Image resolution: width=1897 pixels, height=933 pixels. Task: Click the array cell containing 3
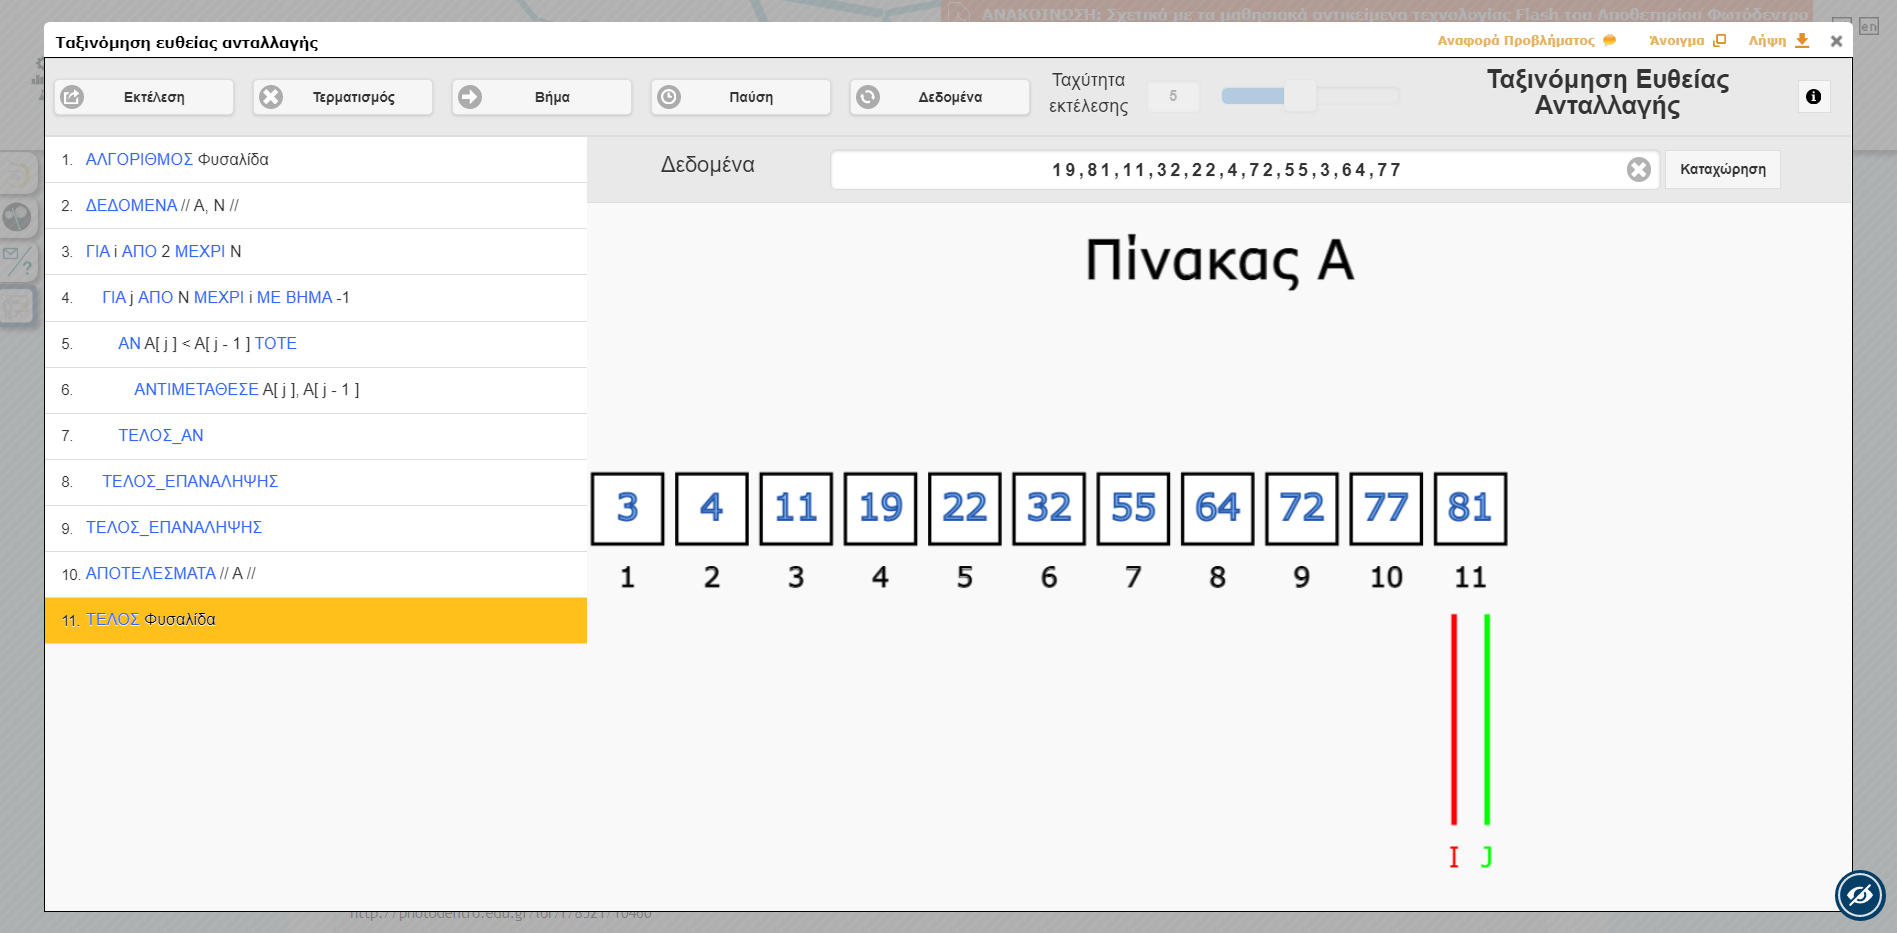(627, 509)
